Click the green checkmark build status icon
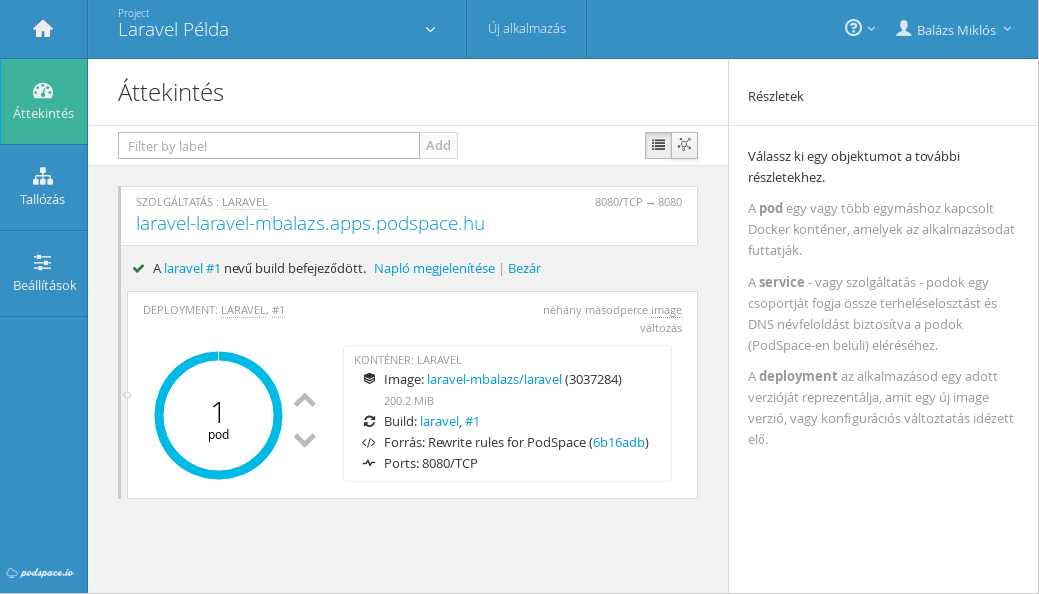 (x=138, y=268)
